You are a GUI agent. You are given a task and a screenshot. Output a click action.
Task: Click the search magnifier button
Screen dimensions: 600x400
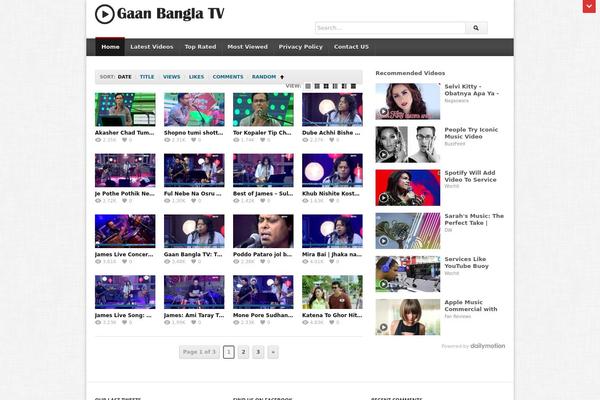pyautogui.click(x=476, y=28)
